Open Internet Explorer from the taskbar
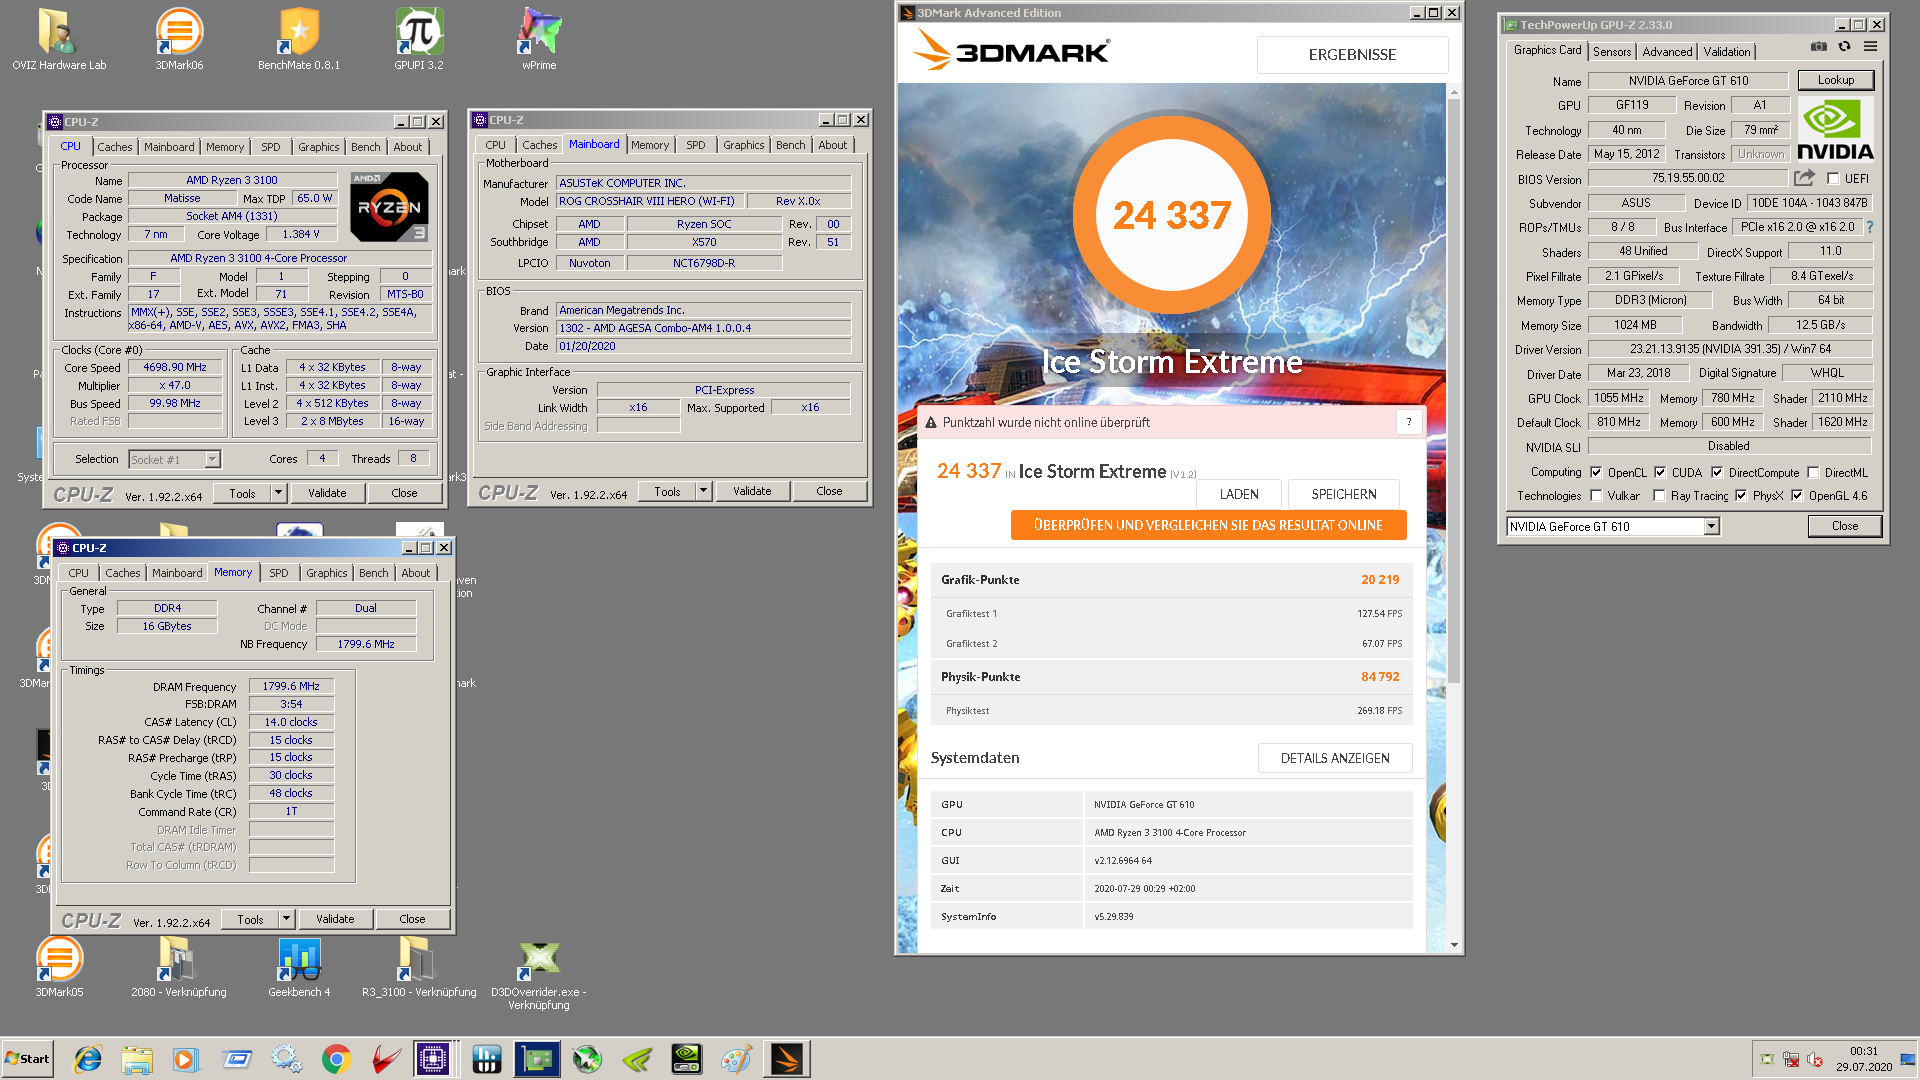Viewport: 1920px width, 1080px height. [x=88, y=1059]
